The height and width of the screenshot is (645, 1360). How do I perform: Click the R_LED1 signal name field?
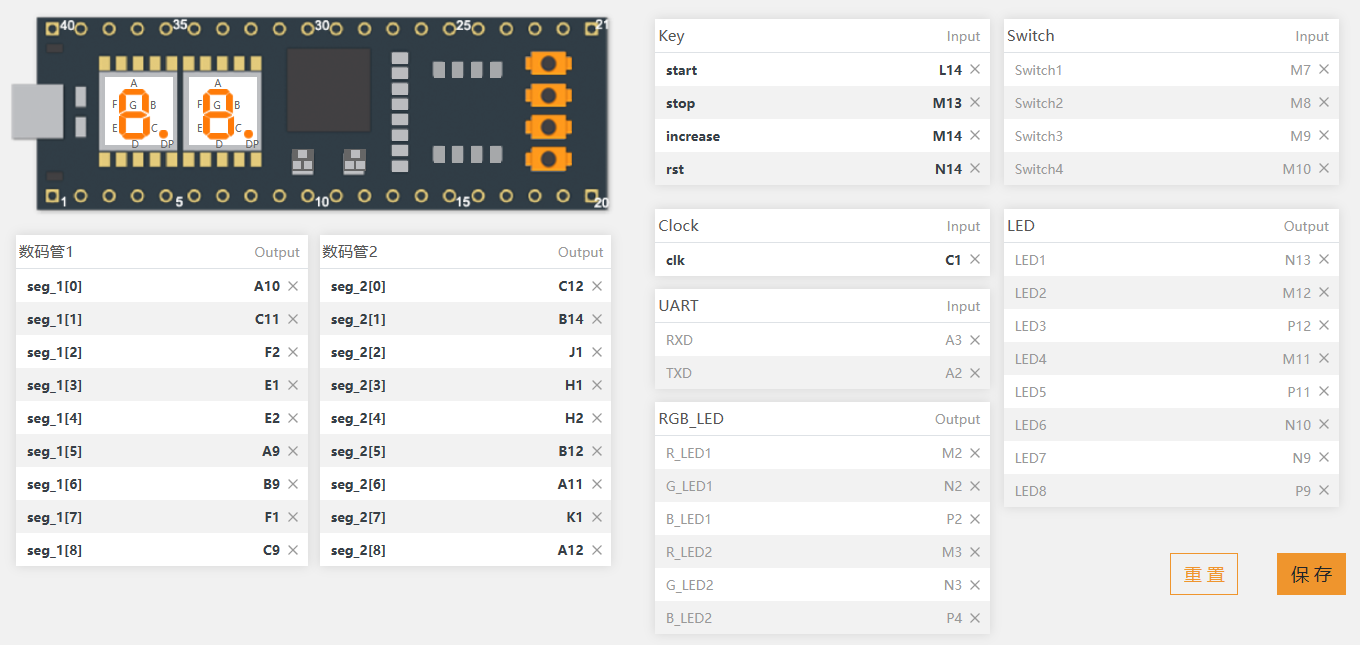(x=689, y=453)
